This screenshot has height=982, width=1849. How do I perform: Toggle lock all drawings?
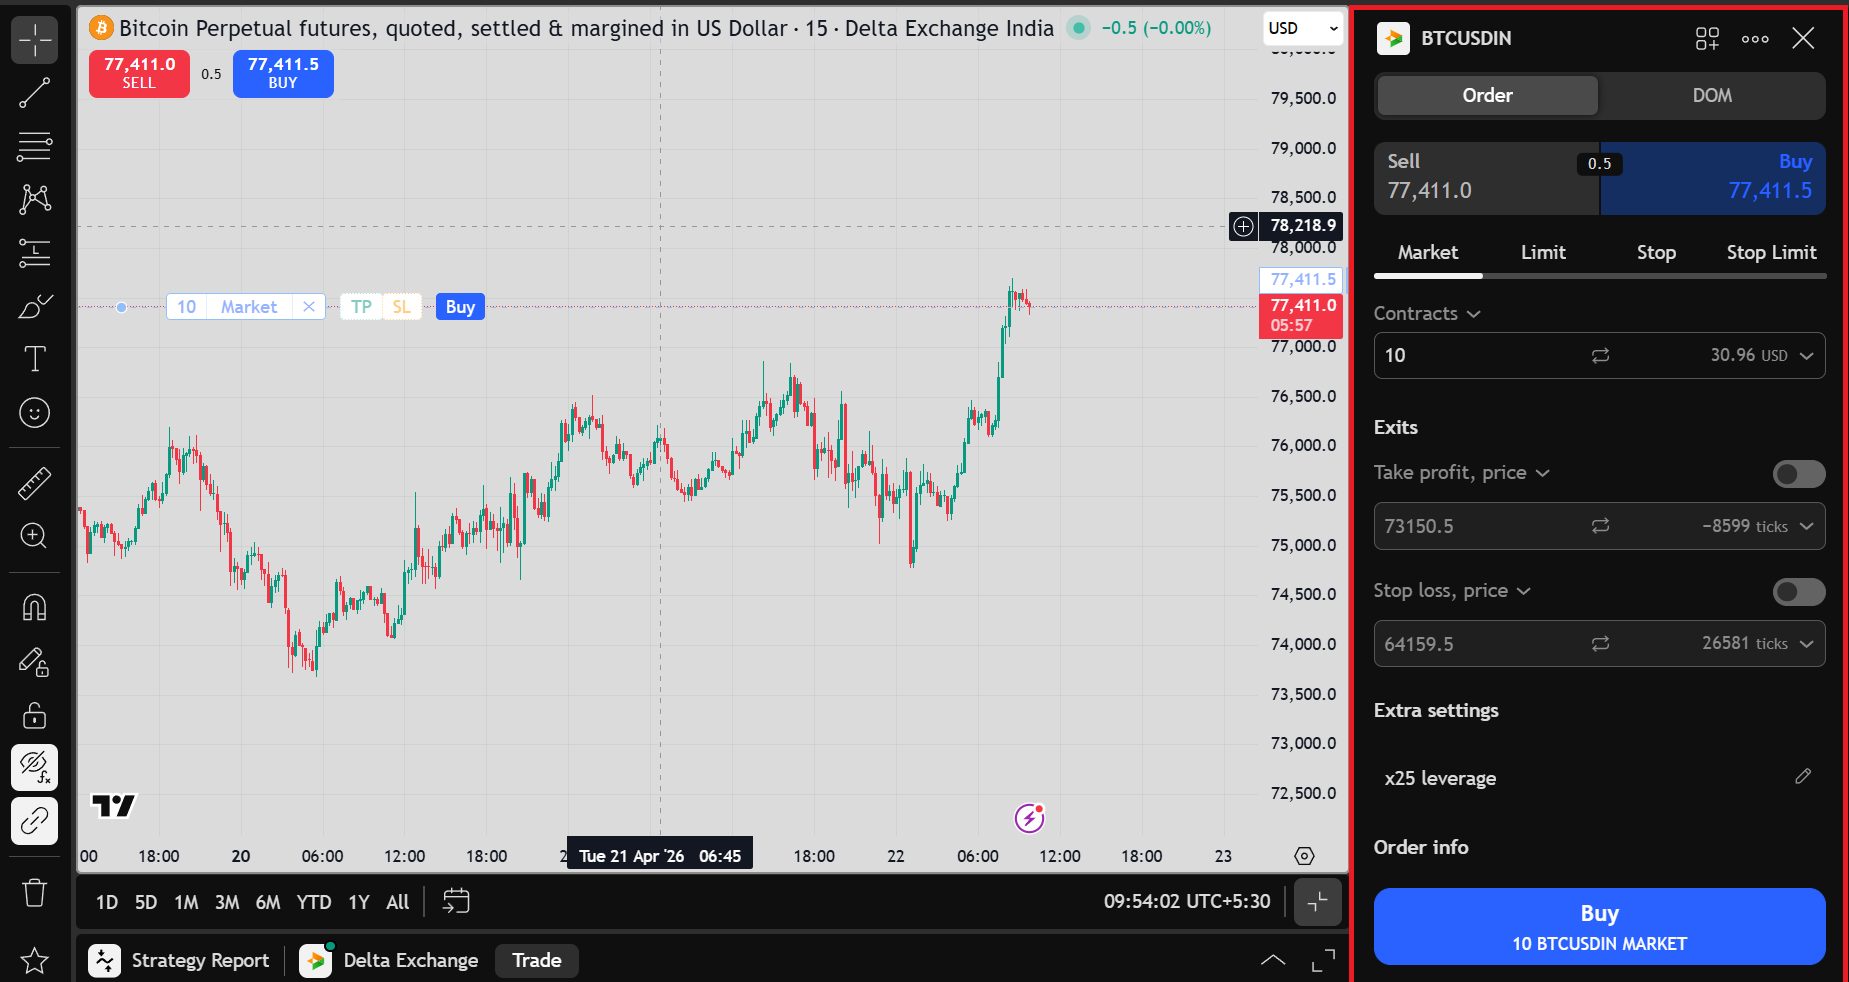tap(35, 715)
